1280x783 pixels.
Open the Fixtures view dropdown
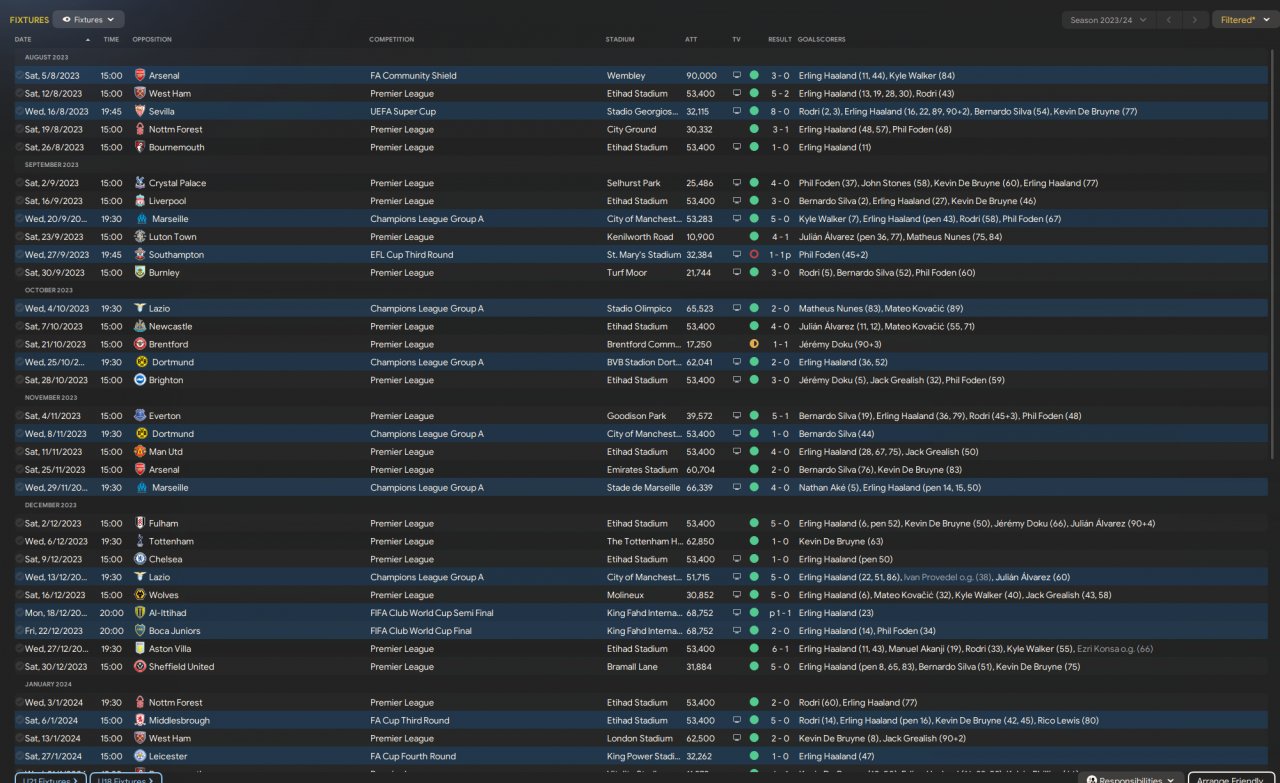tap(88, 19)
